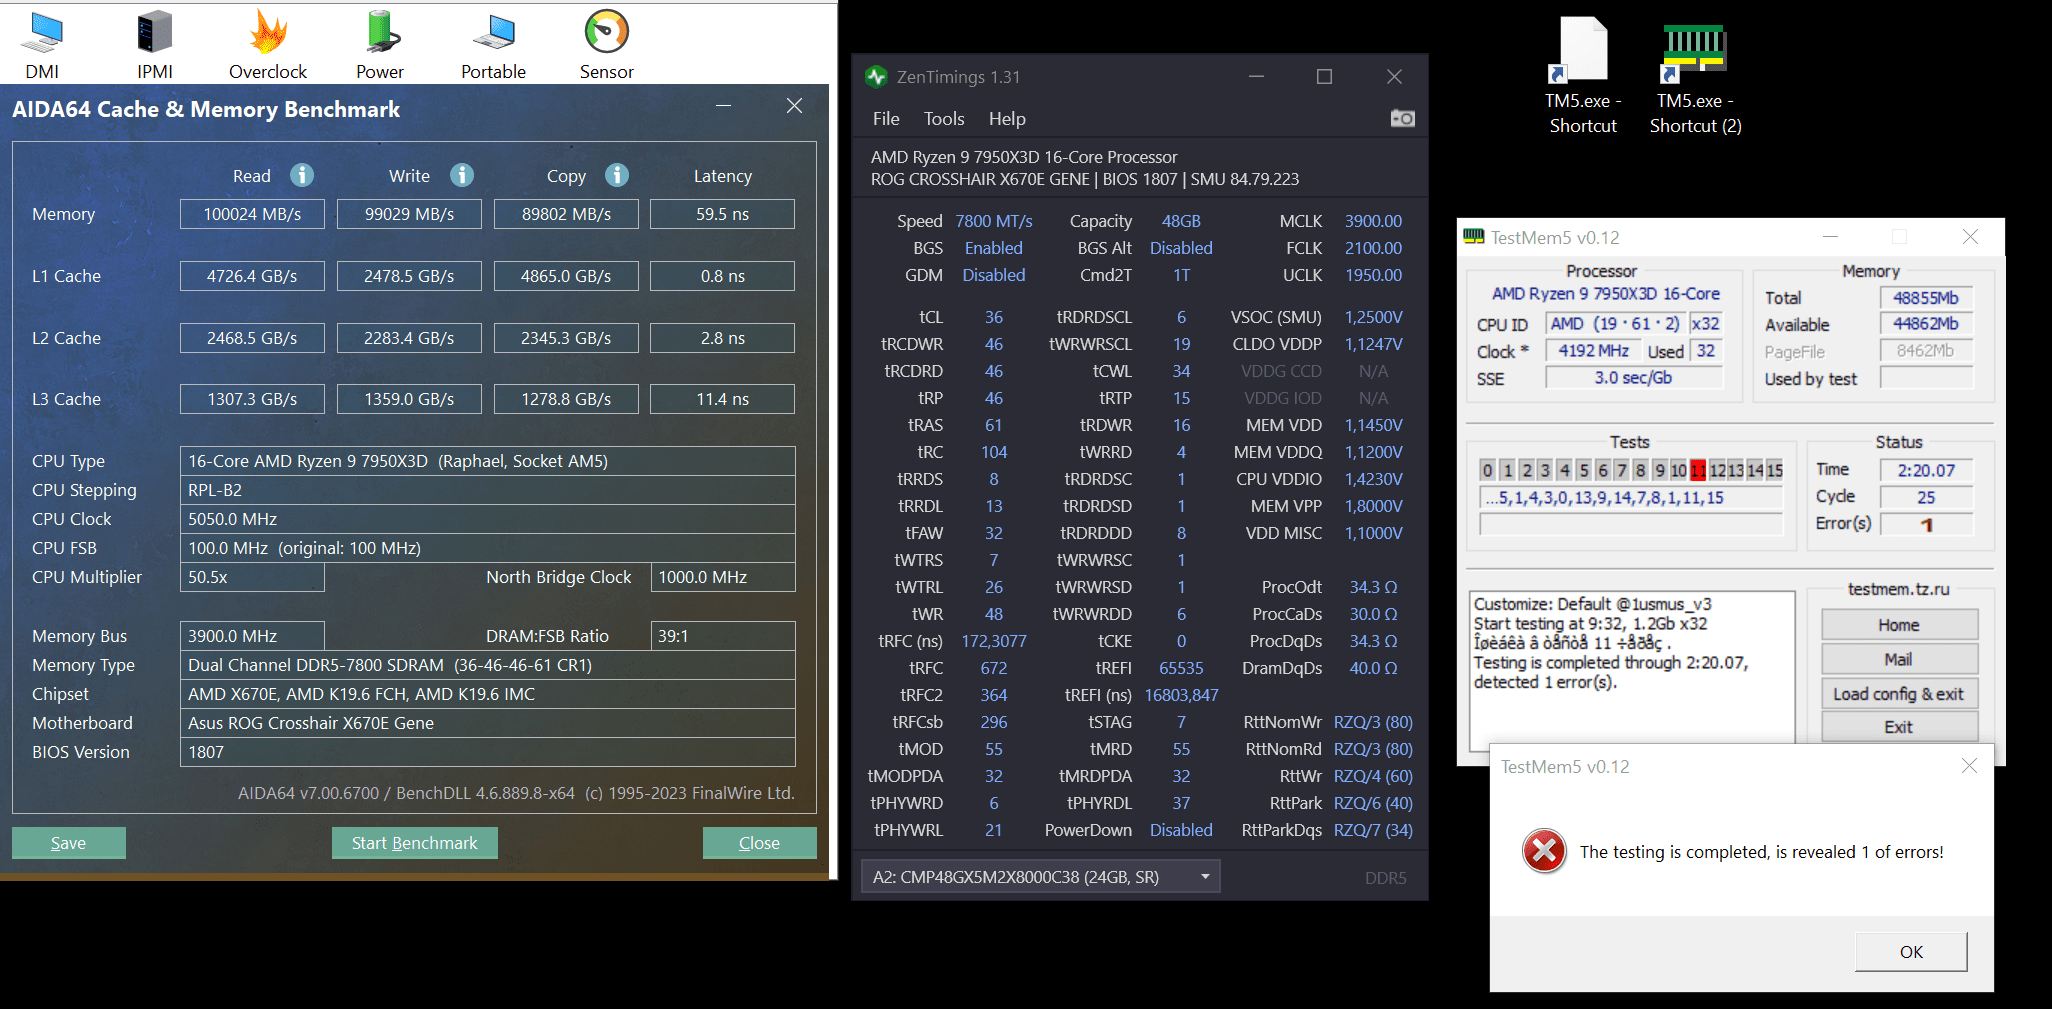Click the FCLK 2100.00 value

pos(1373,248)
